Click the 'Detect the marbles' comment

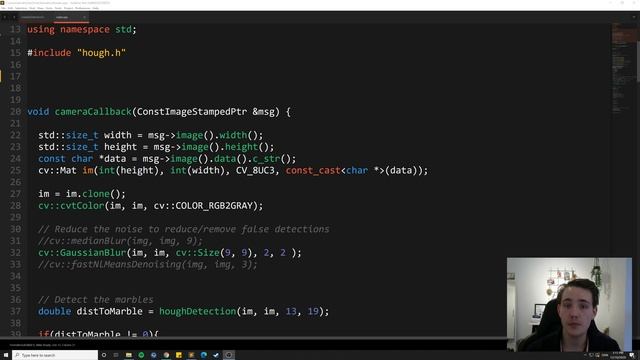pyautogui.click(x=96, y=300)
